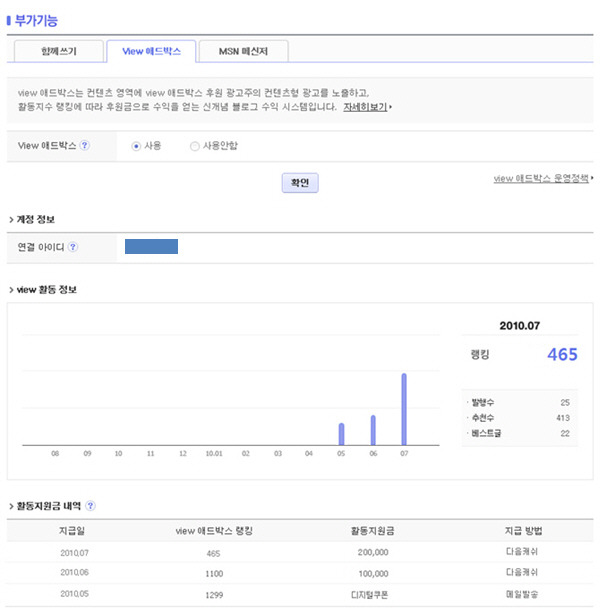Click the 200,000 amount cell
The width and height of the screenshot is (600, 613).
(x=373, y=552)
